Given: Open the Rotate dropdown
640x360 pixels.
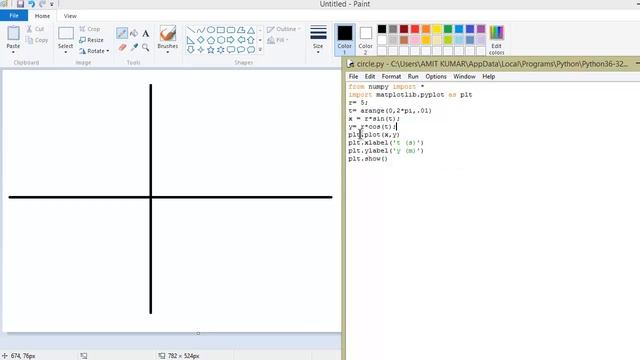Looking at the screenshot, I should click(94, 51).
